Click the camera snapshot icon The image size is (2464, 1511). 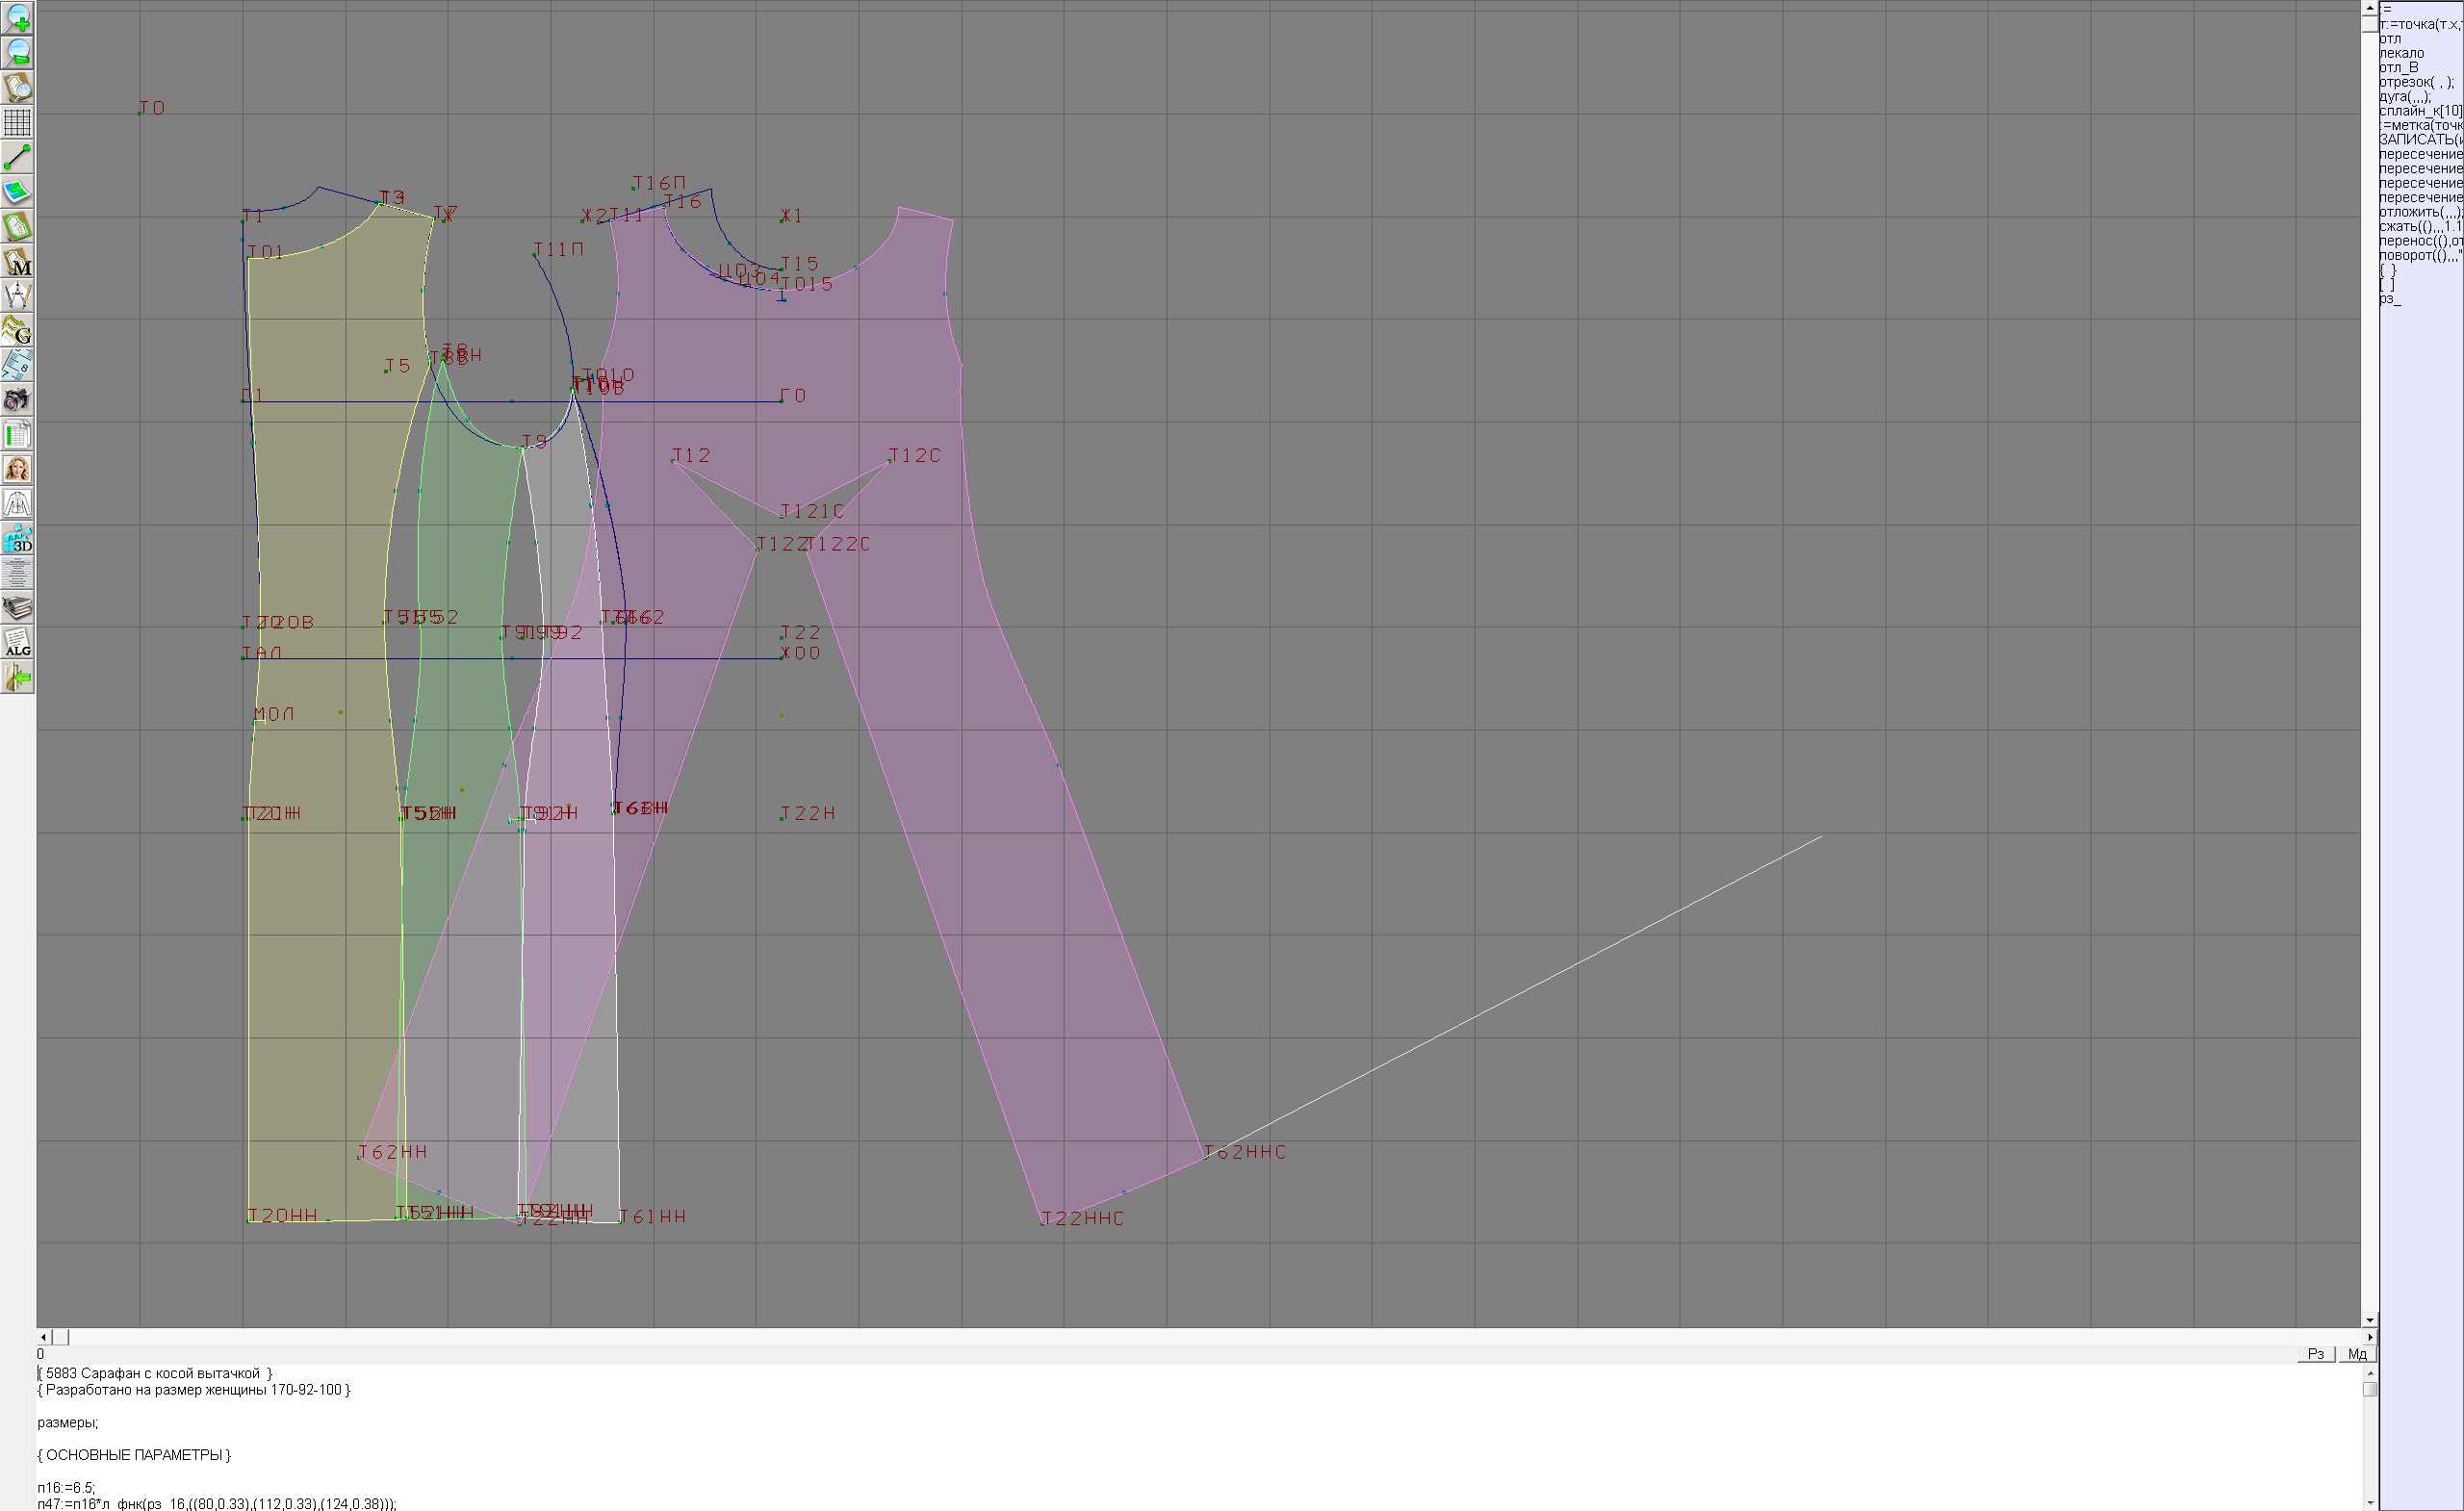pos(17,400)
